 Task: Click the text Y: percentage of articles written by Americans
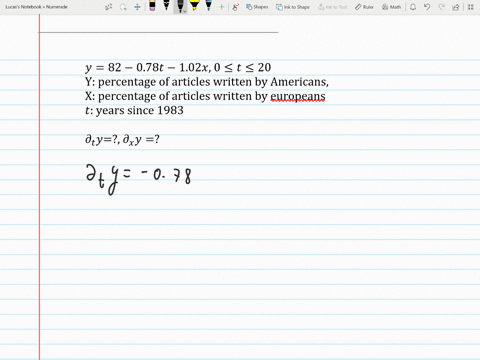click(x=207, y=82)
